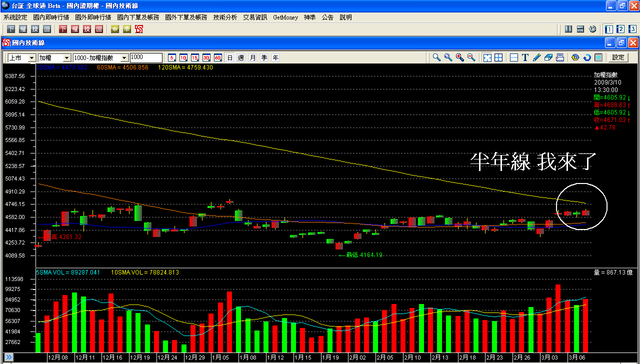
Task: Open the 設定 settings button
Action: click(x=618, y=58)
